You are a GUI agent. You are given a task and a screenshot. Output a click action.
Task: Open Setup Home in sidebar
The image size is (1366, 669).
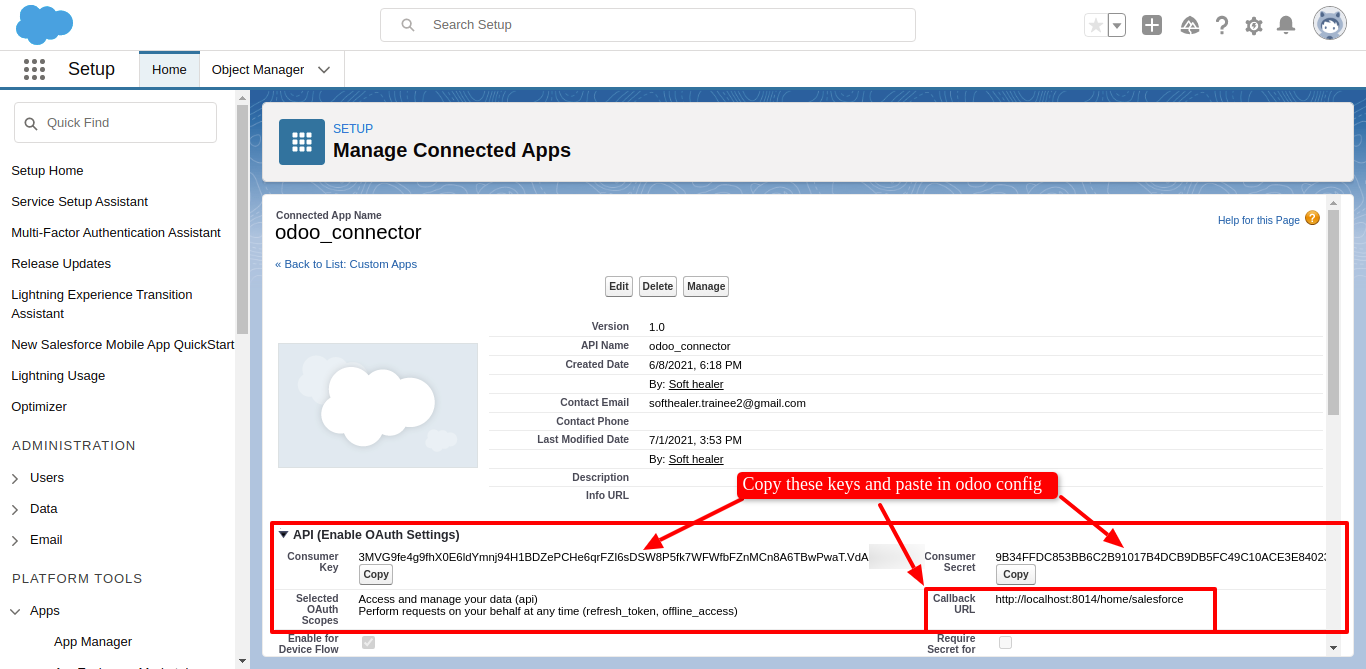47,171
